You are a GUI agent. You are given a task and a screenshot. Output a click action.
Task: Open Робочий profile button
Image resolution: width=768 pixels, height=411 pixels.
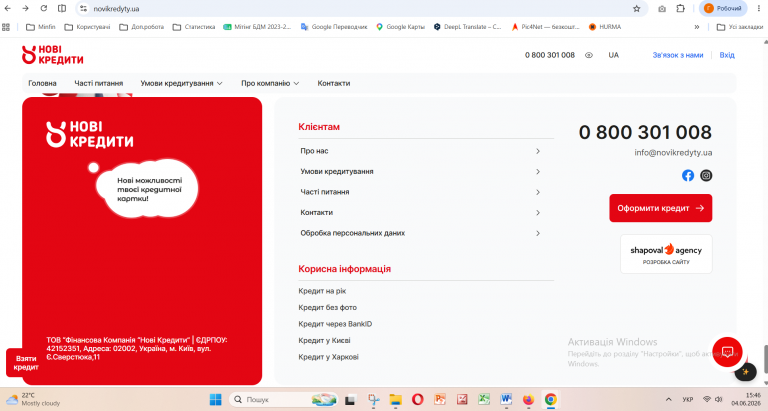(x=723, y=8)
